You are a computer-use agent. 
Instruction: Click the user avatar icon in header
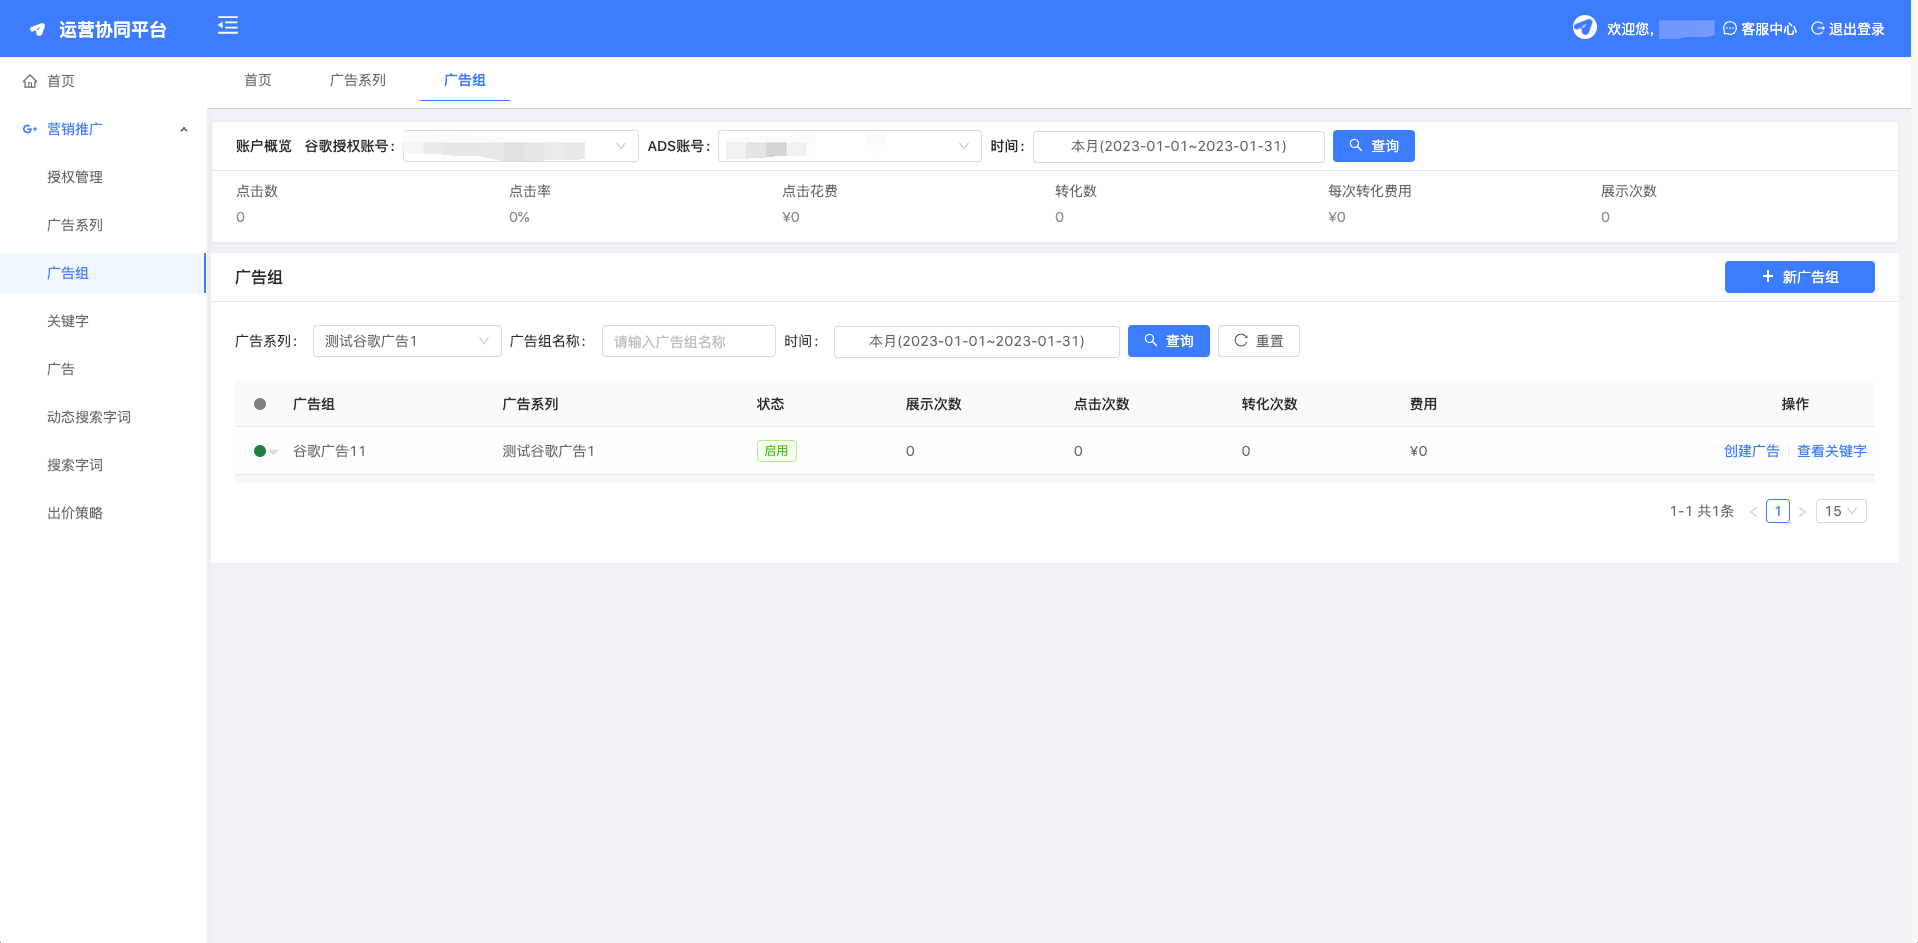[1584, 28]
